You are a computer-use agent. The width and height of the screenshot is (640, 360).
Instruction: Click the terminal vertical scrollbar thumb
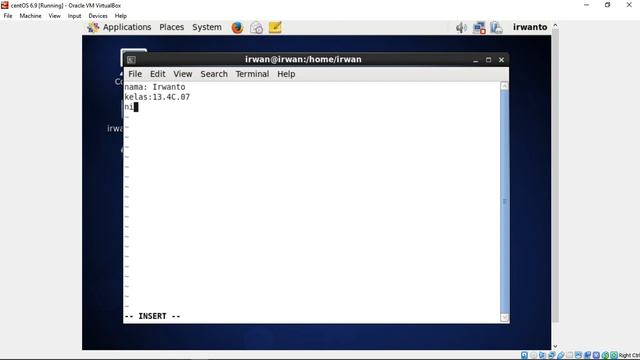504,202
